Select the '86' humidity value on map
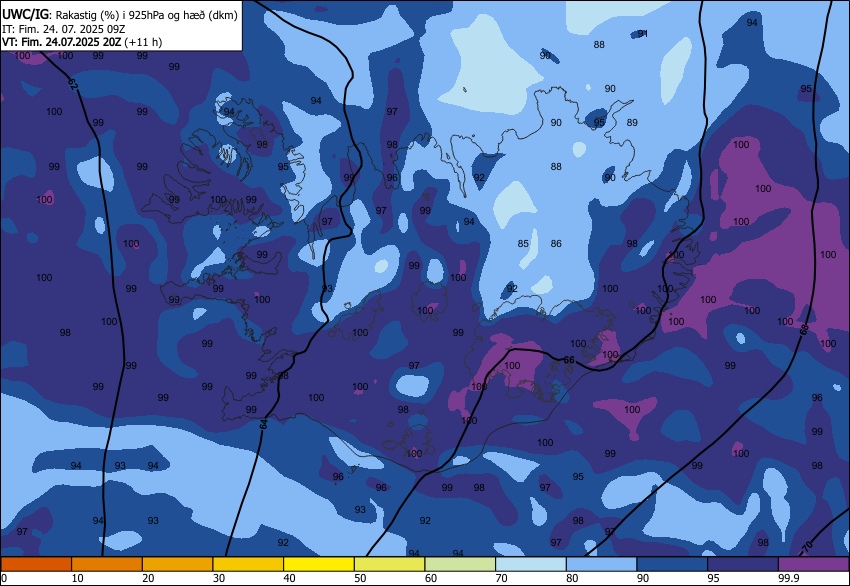 [x=556, y=243]
